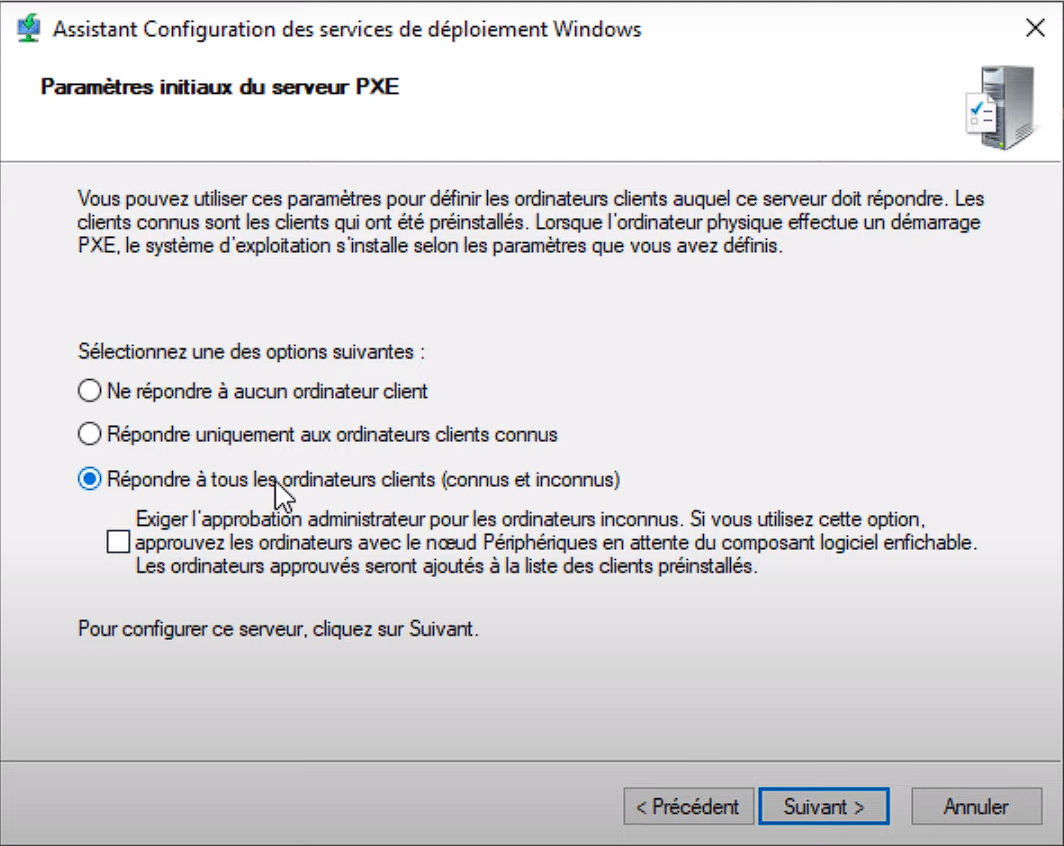Enable the administrator approval checkbox square
This screenshot has width=1064, height=846.
(x=118, y=542)
